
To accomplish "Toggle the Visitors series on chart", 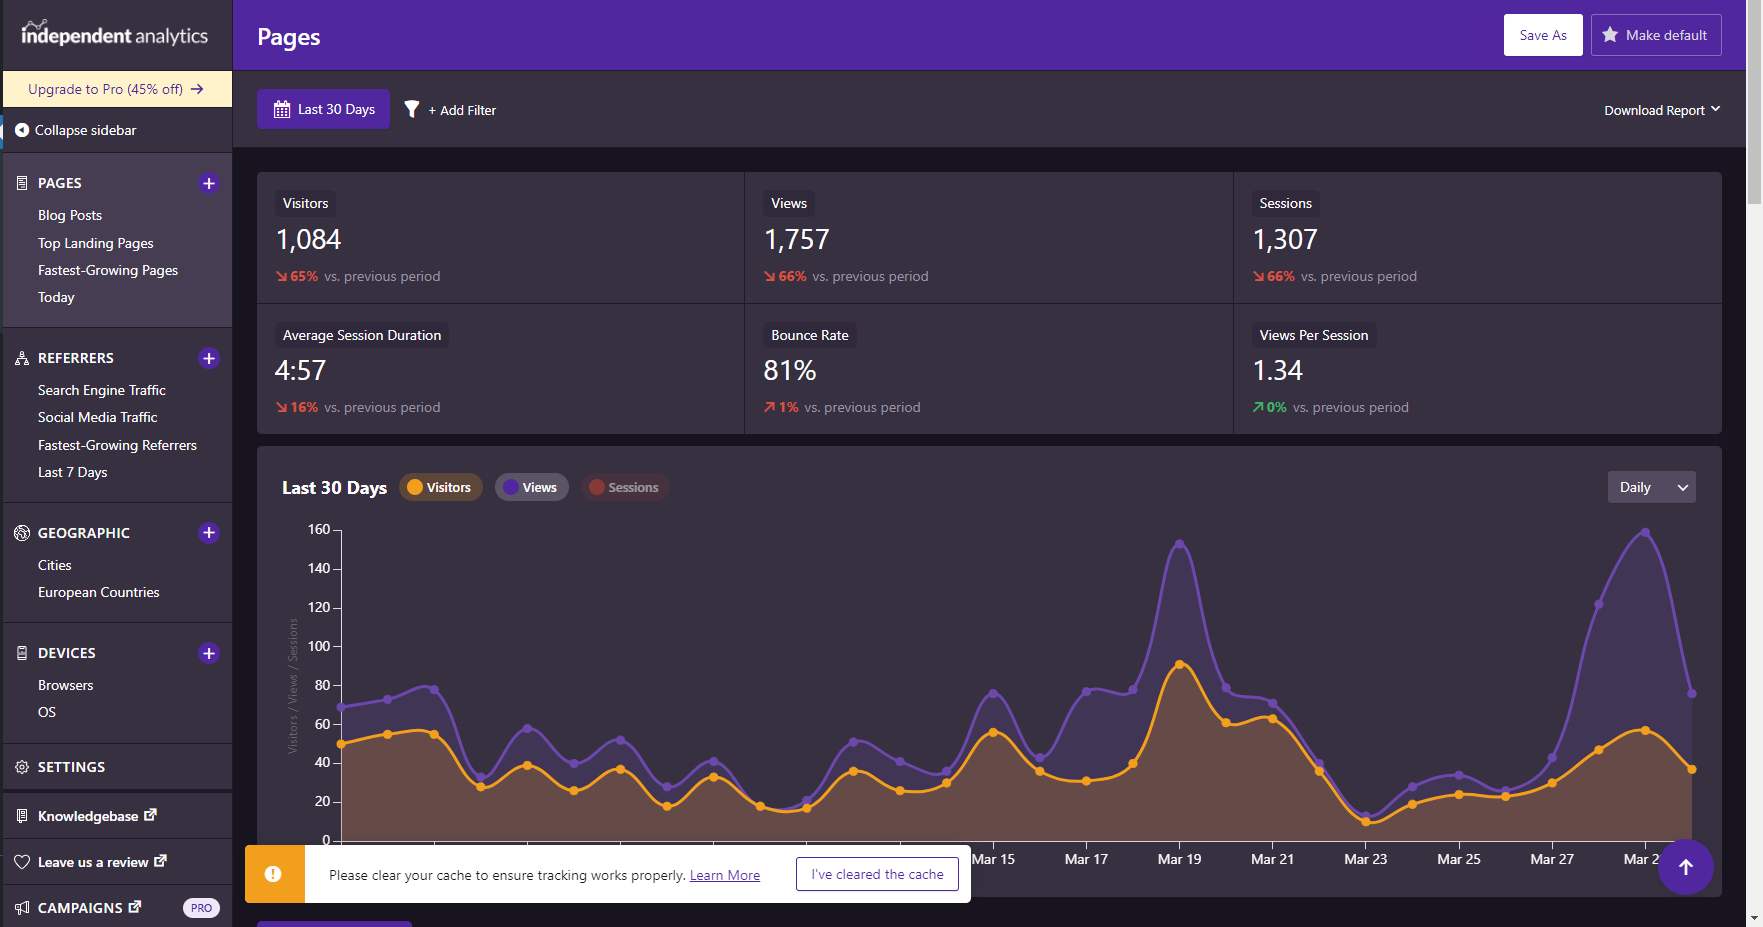I will (441, 487).
